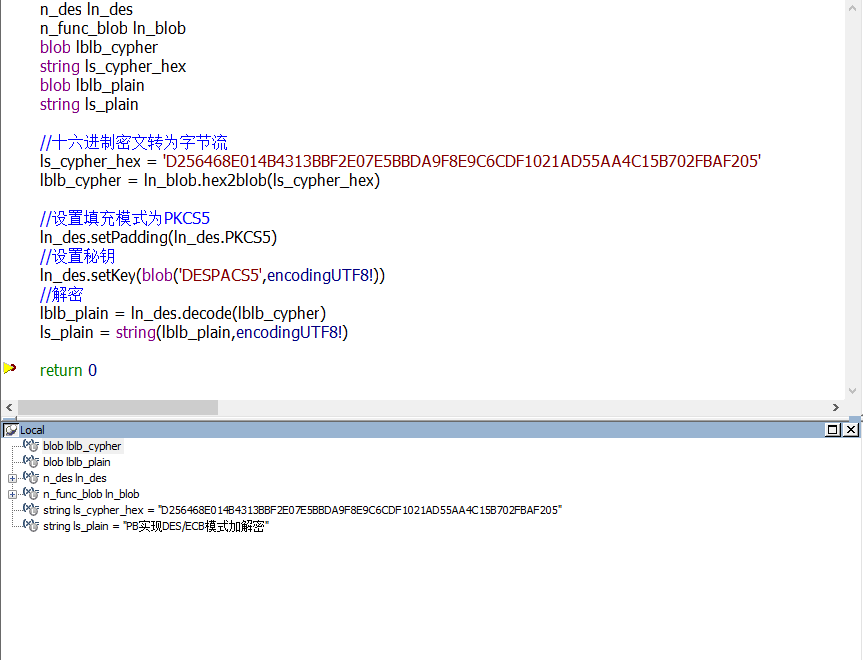Select the blob lblb_plain variable row
The image size is (863, 660).
click(77, 462)
